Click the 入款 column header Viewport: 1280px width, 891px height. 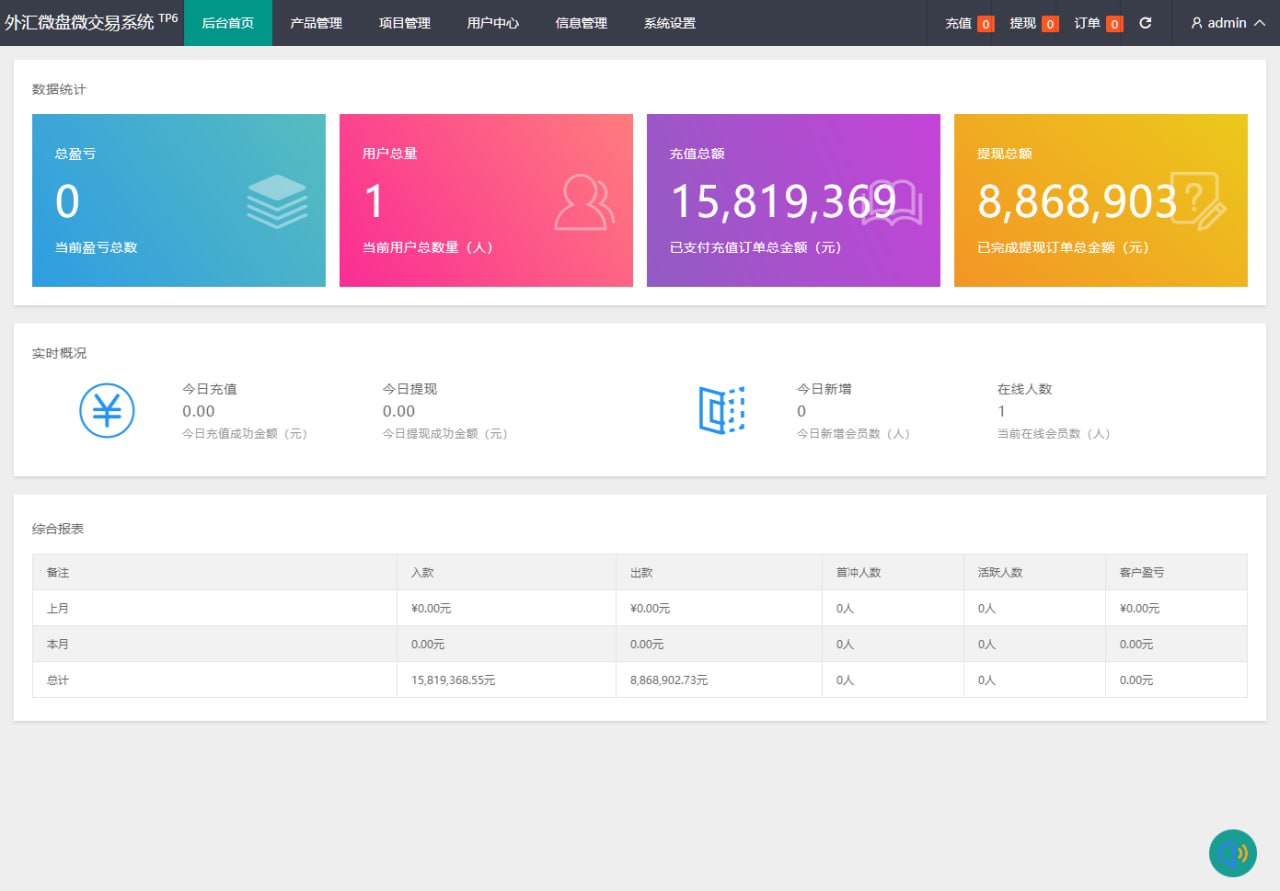pos(422,572)
